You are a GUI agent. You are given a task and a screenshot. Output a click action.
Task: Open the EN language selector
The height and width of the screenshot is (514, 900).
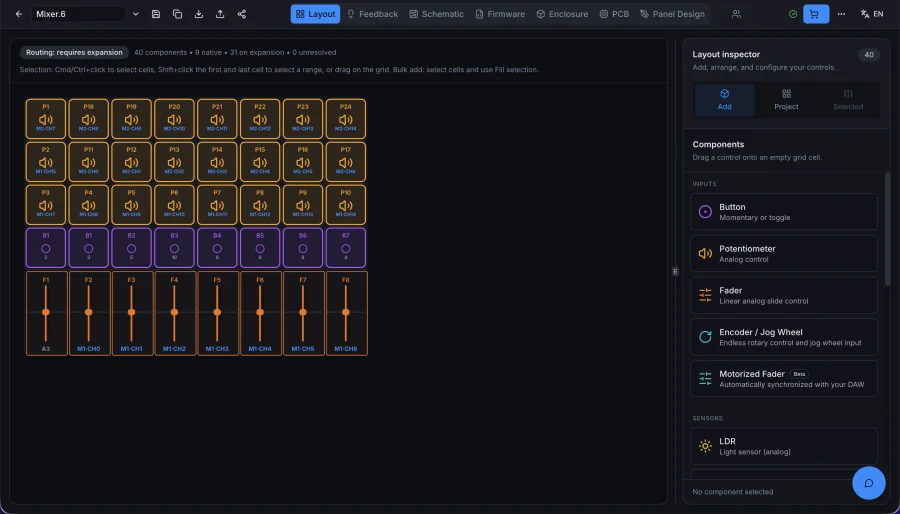(872, 14)
